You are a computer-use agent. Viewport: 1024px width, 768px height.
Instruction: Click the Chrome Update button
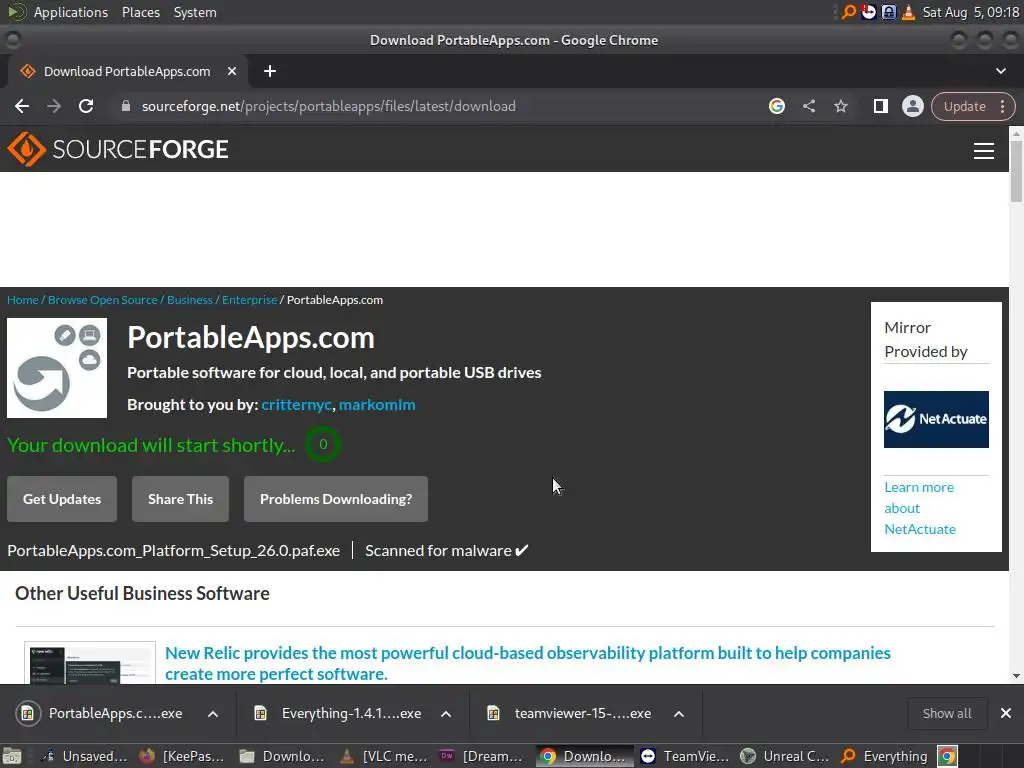tap(965, 106)
